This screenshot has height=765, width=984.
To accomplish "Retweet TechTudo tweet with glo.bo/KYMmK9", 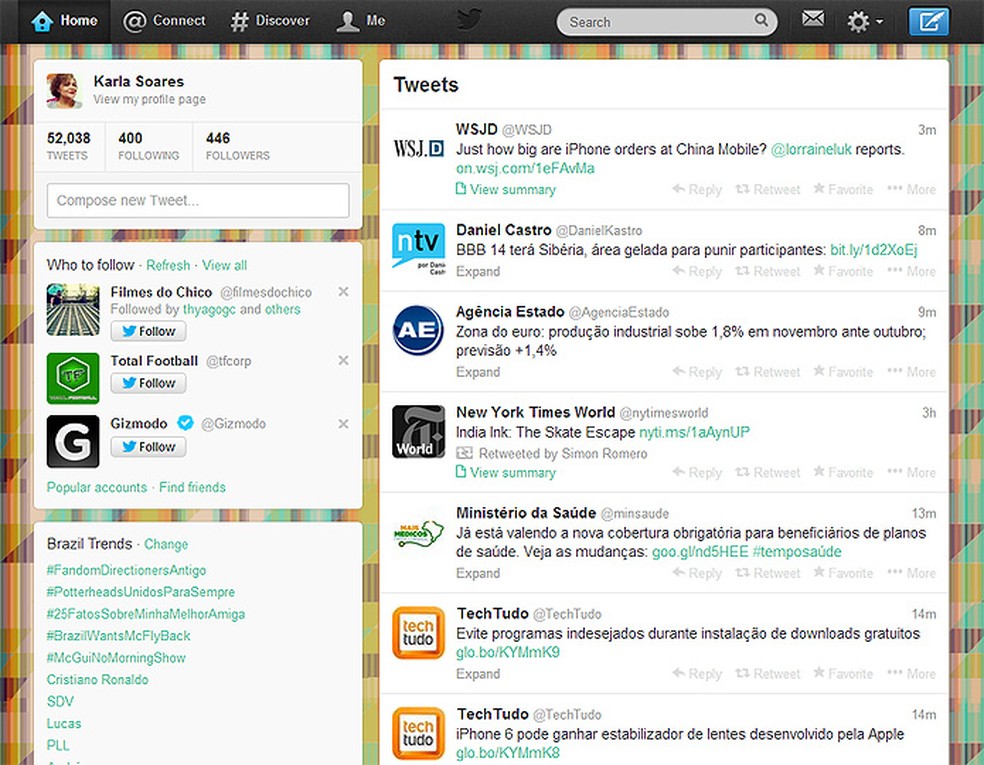I will pyautogui.click(x=767, y=674).
